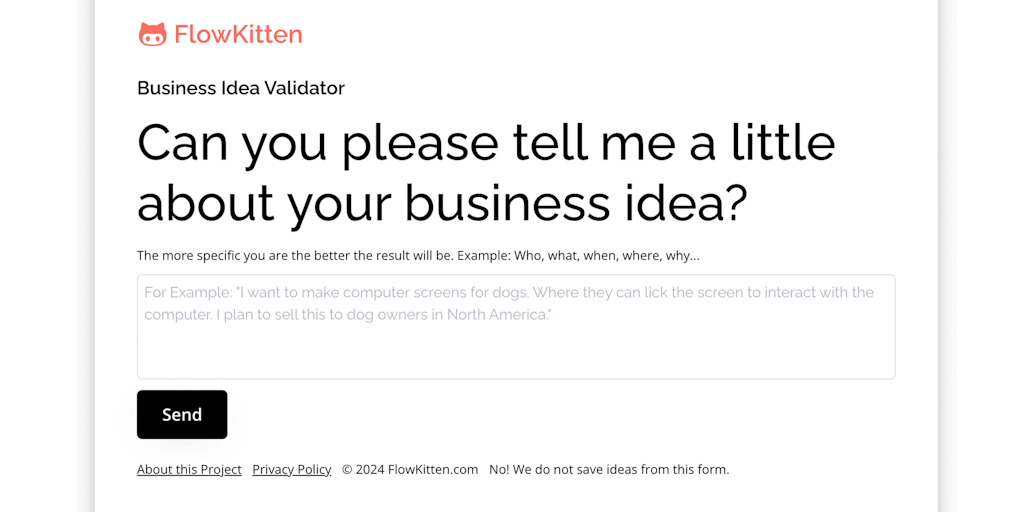Focus the business idea text area
The height and width of the screenshot is (512, 1024).
pos(516,327)
